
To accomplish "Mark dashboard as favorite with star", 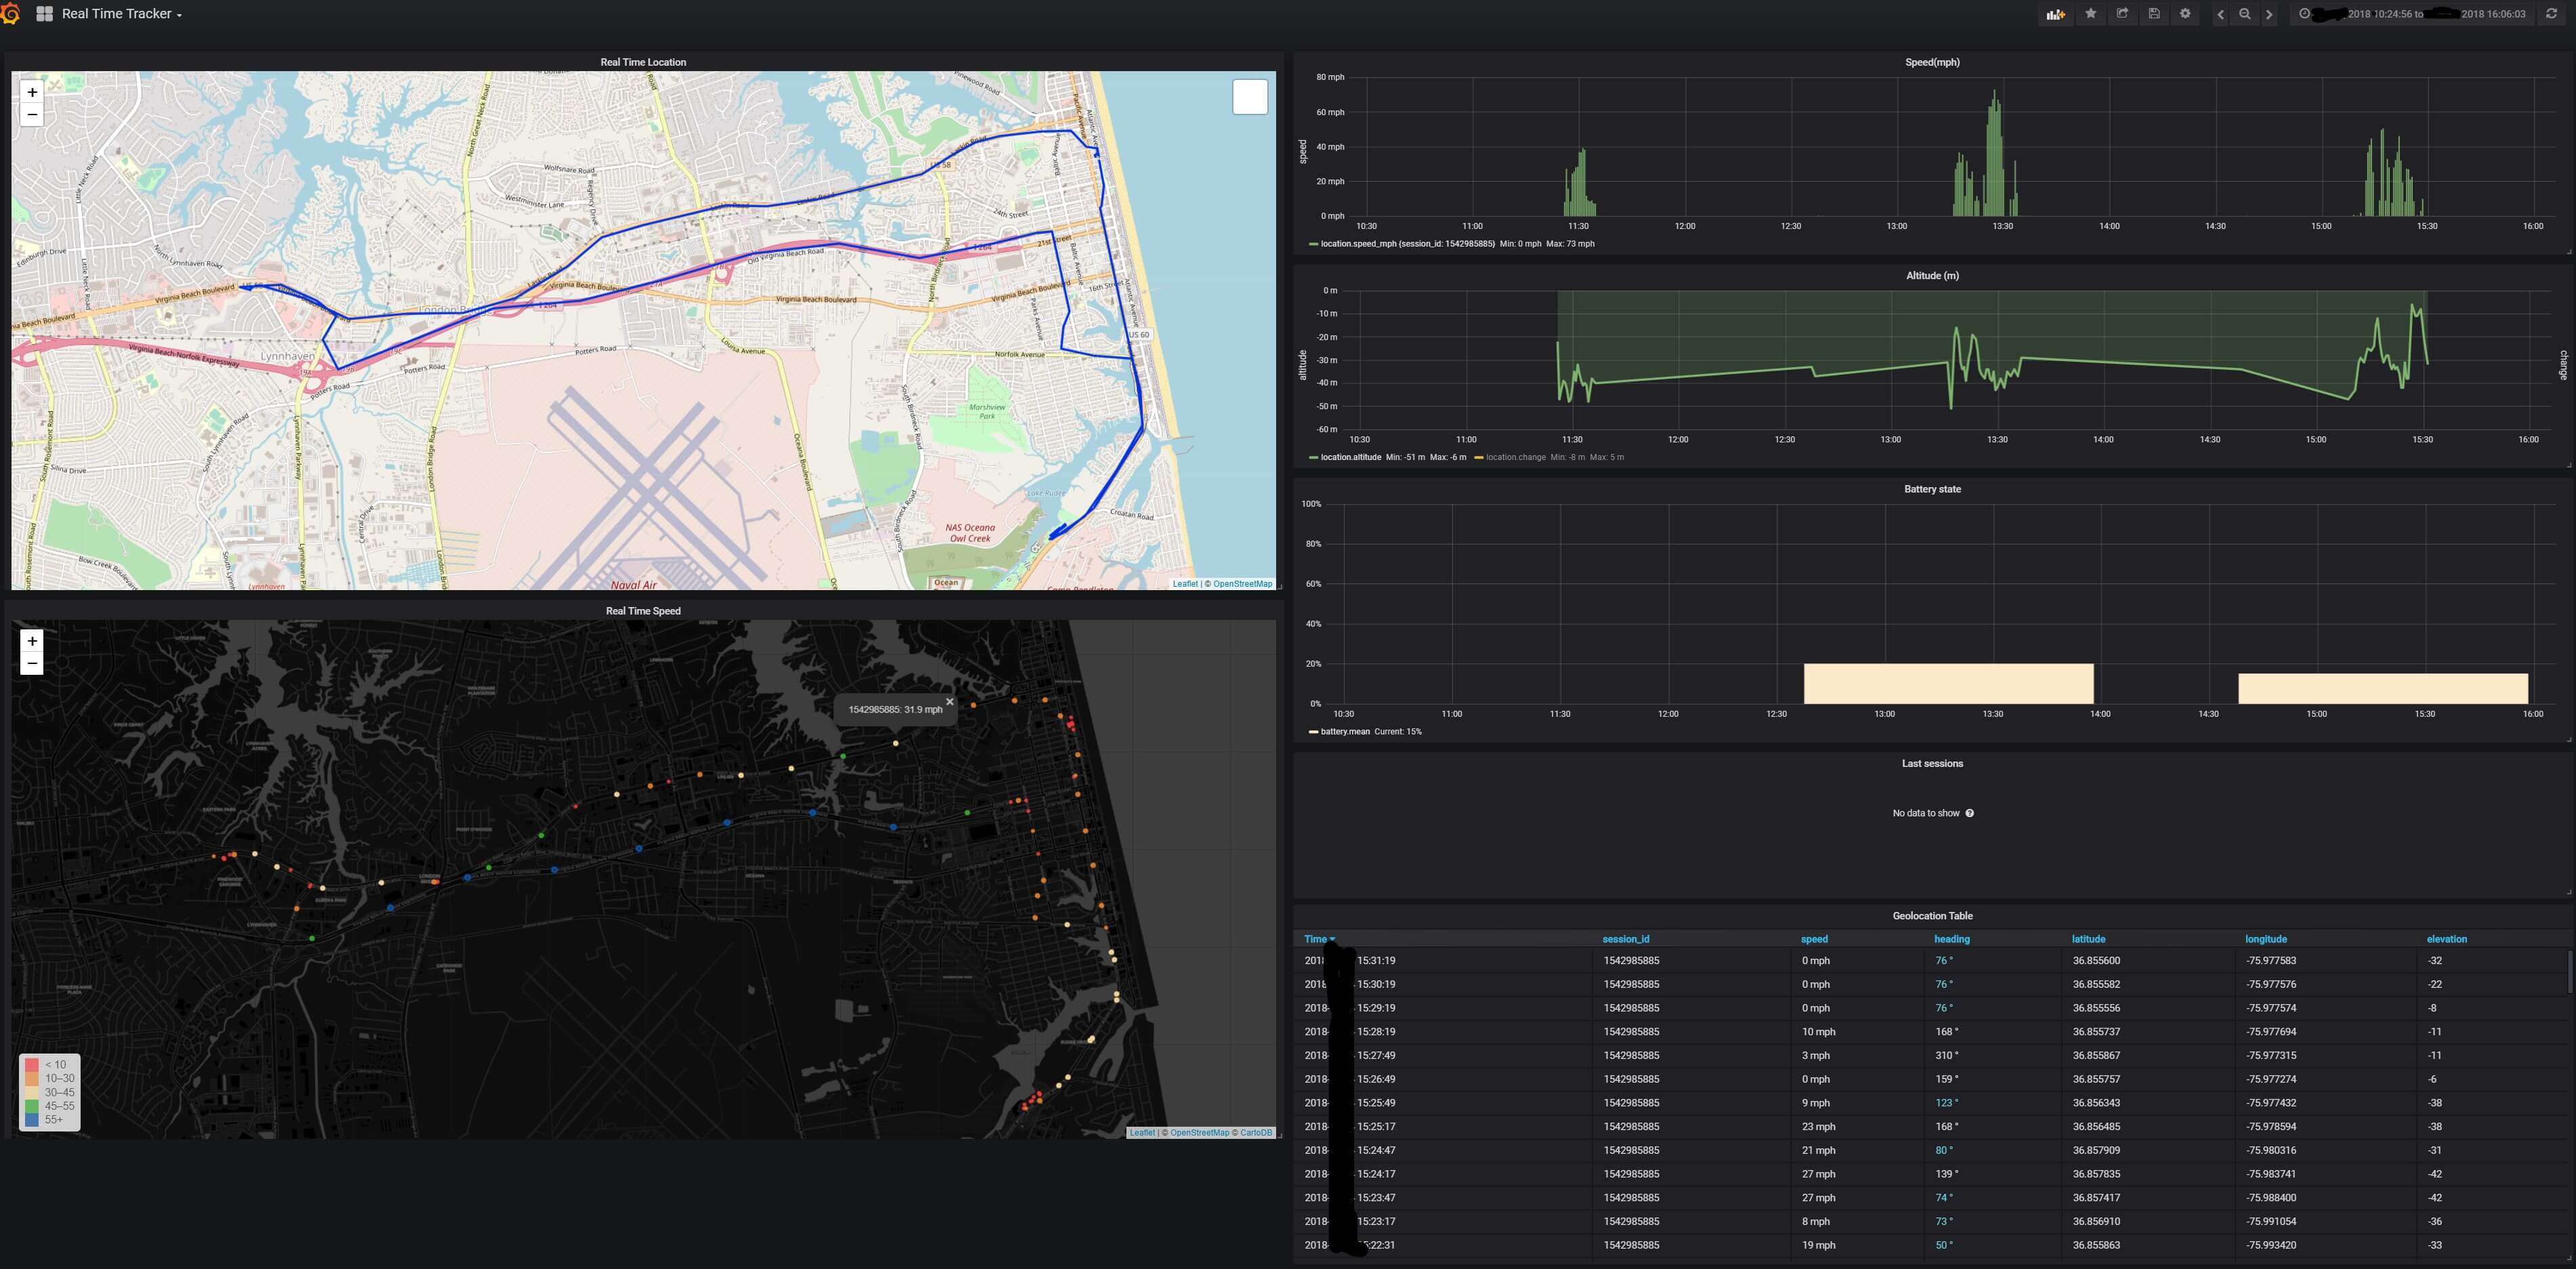I will pyautogui.click(x=2090, y=14).
